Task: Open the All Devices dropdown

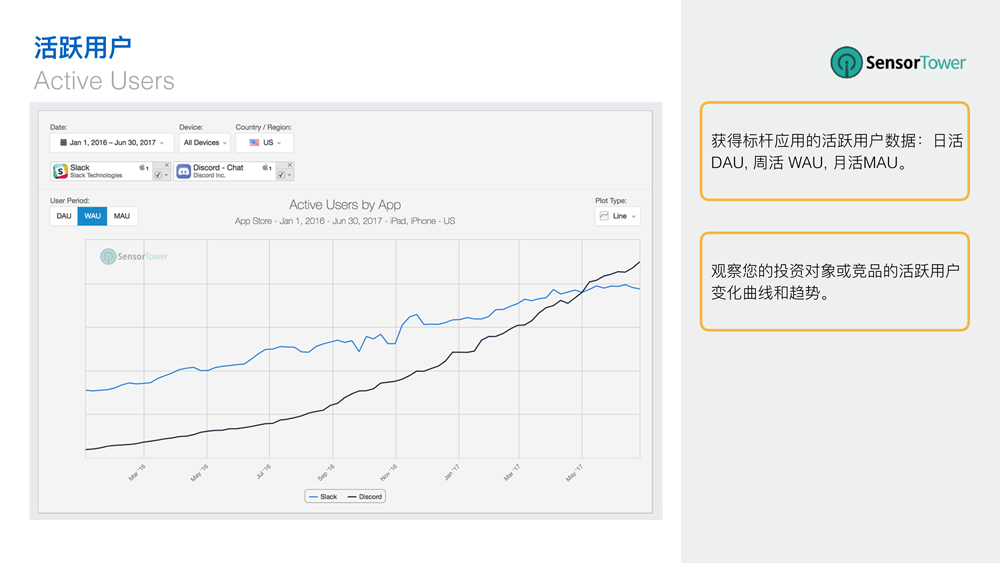Action: [x=205, y=143]
